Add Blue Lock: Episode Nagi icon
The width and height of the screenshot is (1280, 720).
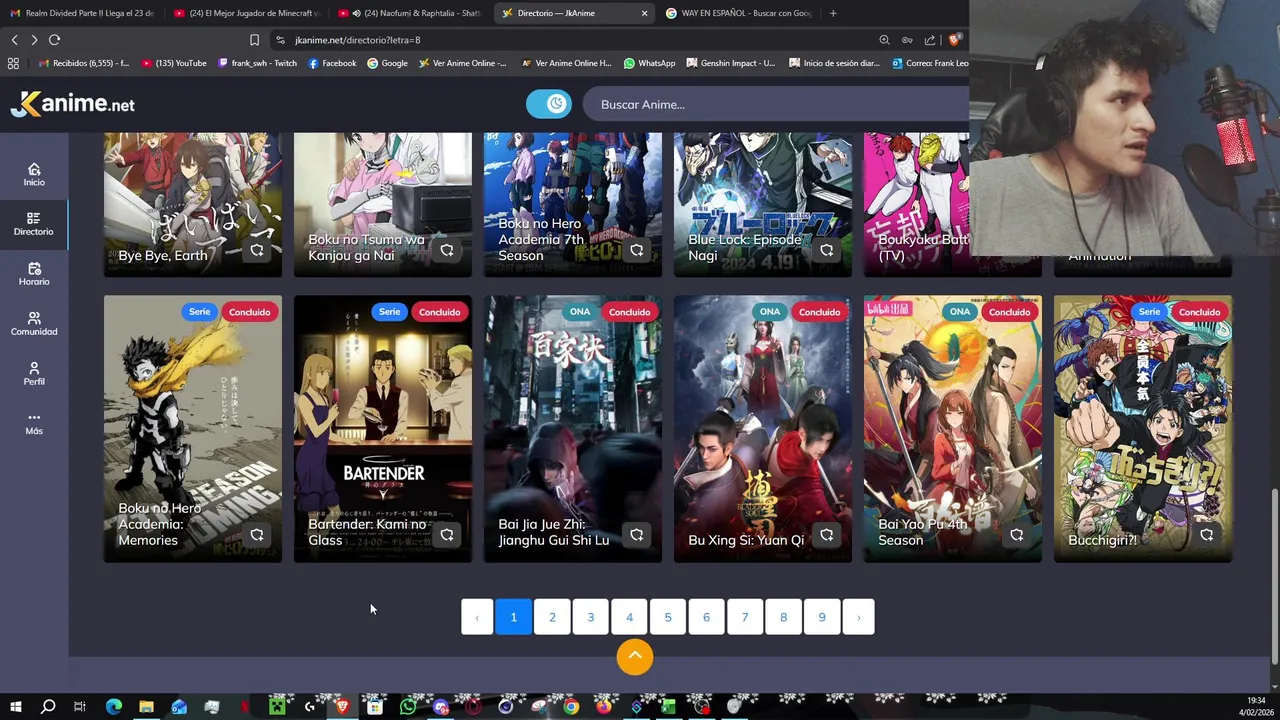[x=827, y=250]
